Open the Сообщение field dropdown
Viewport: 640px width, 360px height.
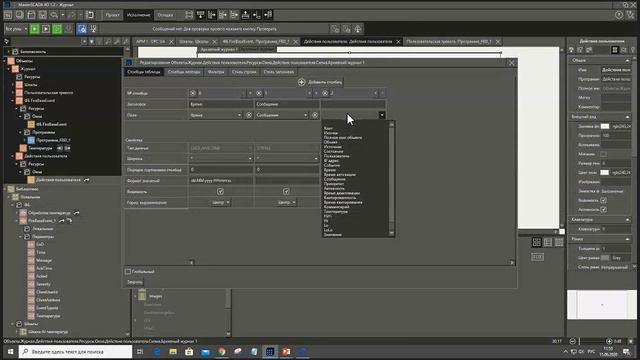tap(305, 115)
